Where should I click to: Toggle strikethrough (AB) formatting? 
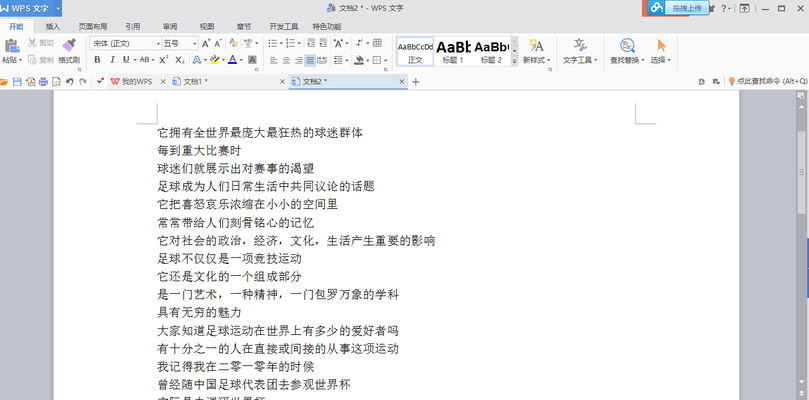tap(144, 60)
